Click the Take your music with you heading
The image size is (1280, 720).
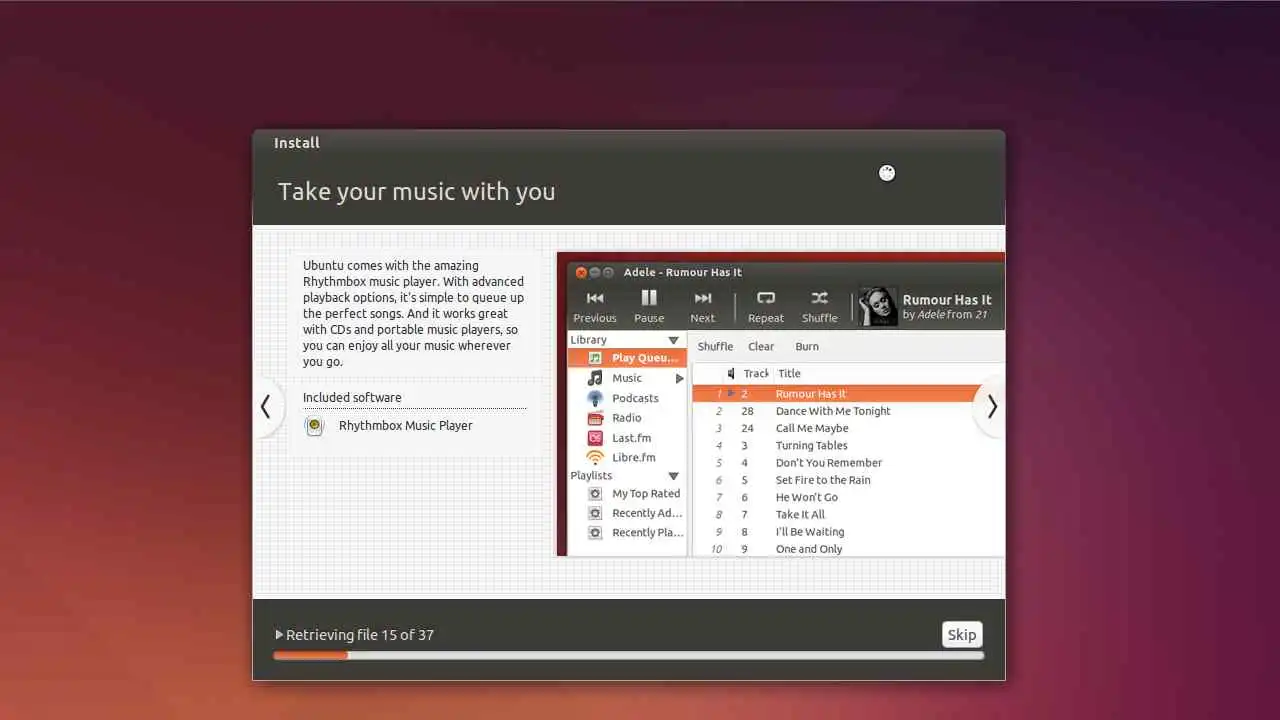416,192
